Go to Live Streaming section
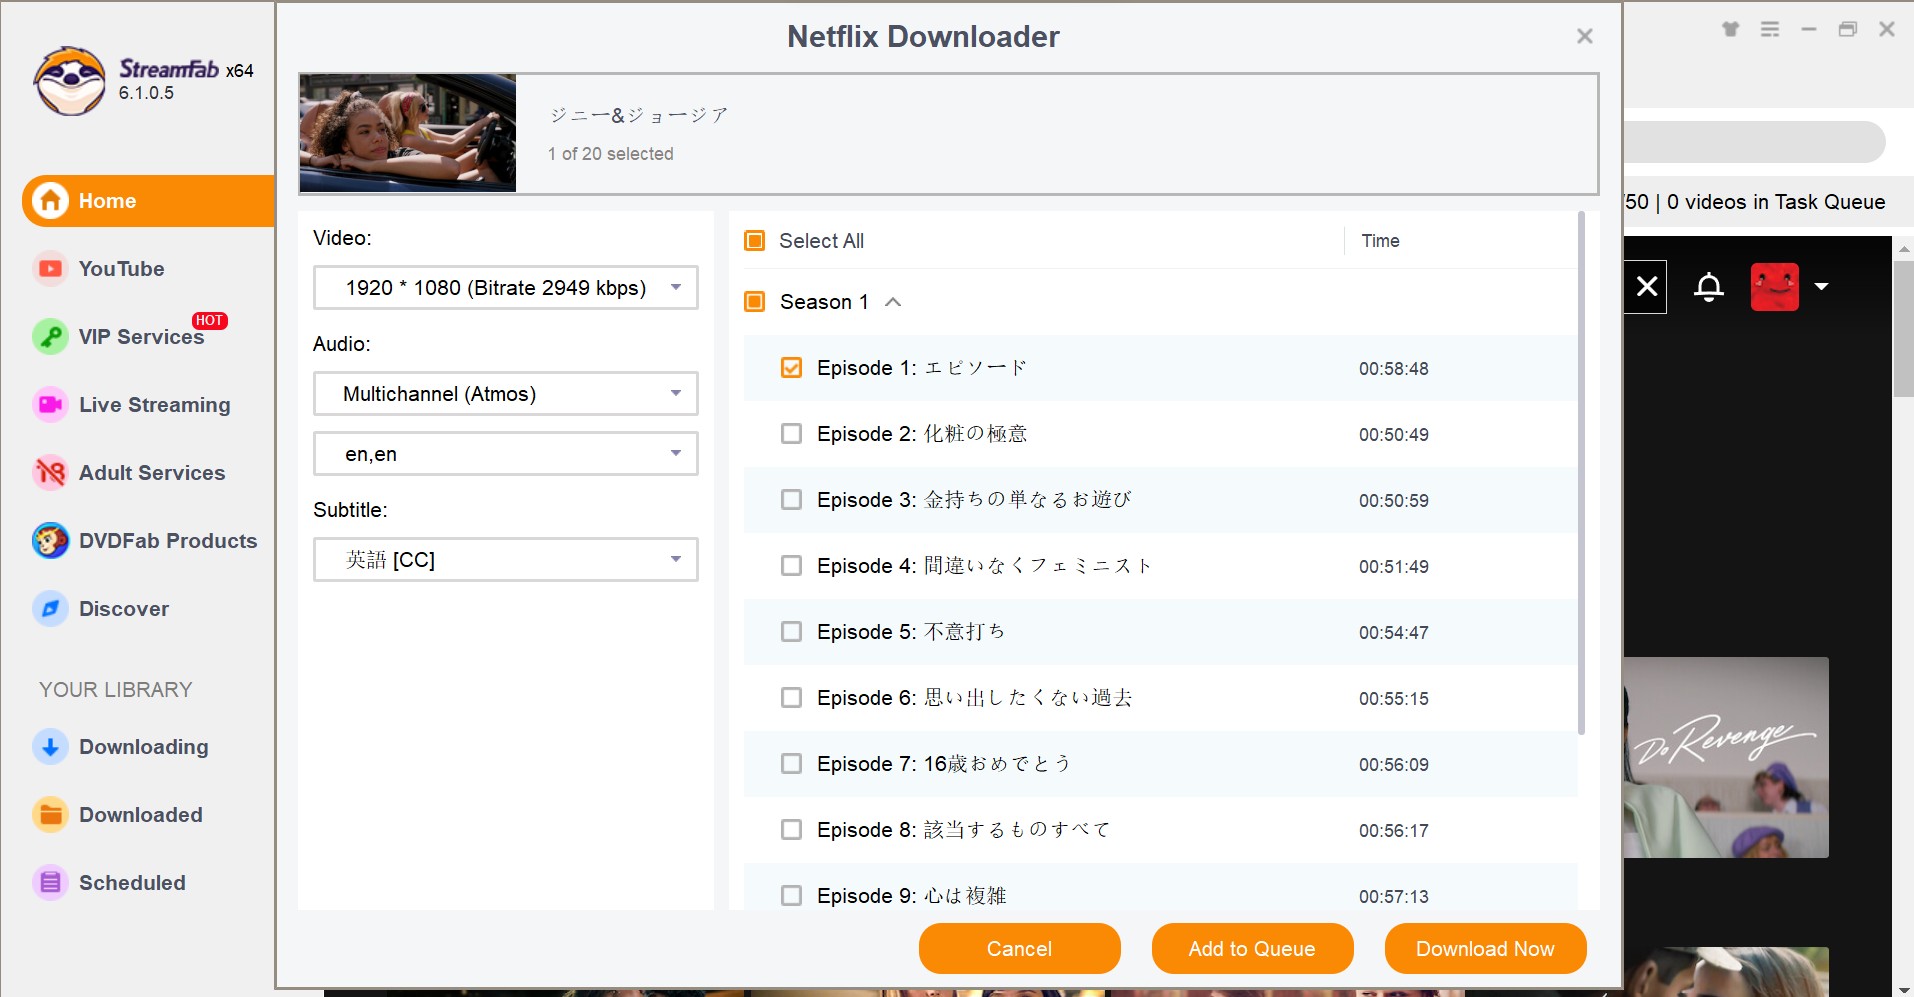The height and width of the screenshot is (997, 1914). click(154, 405)
